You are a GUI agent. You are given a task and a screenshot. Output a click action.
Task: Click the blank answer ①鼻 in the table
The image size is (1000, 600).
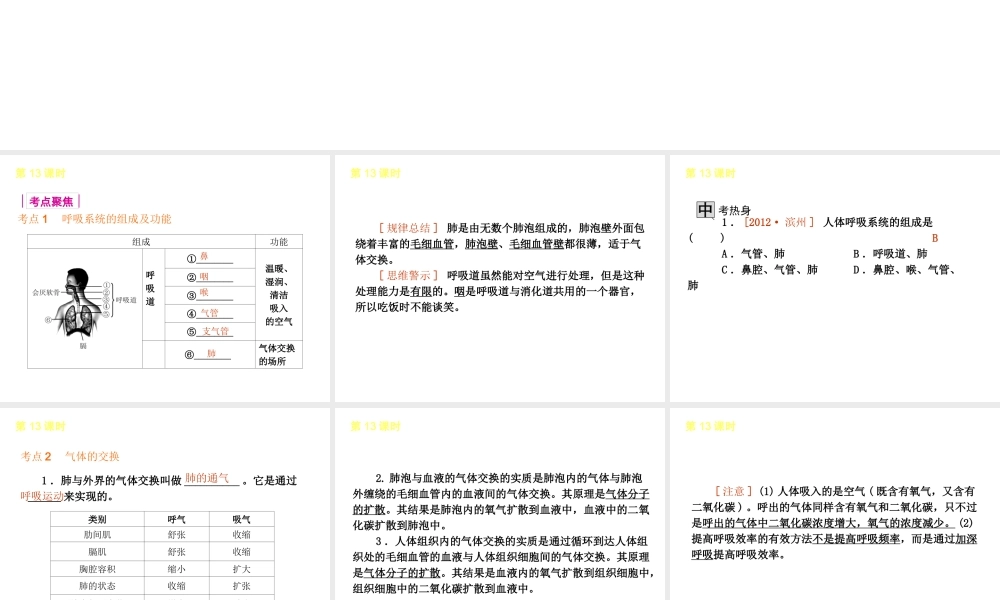point(209,258)
